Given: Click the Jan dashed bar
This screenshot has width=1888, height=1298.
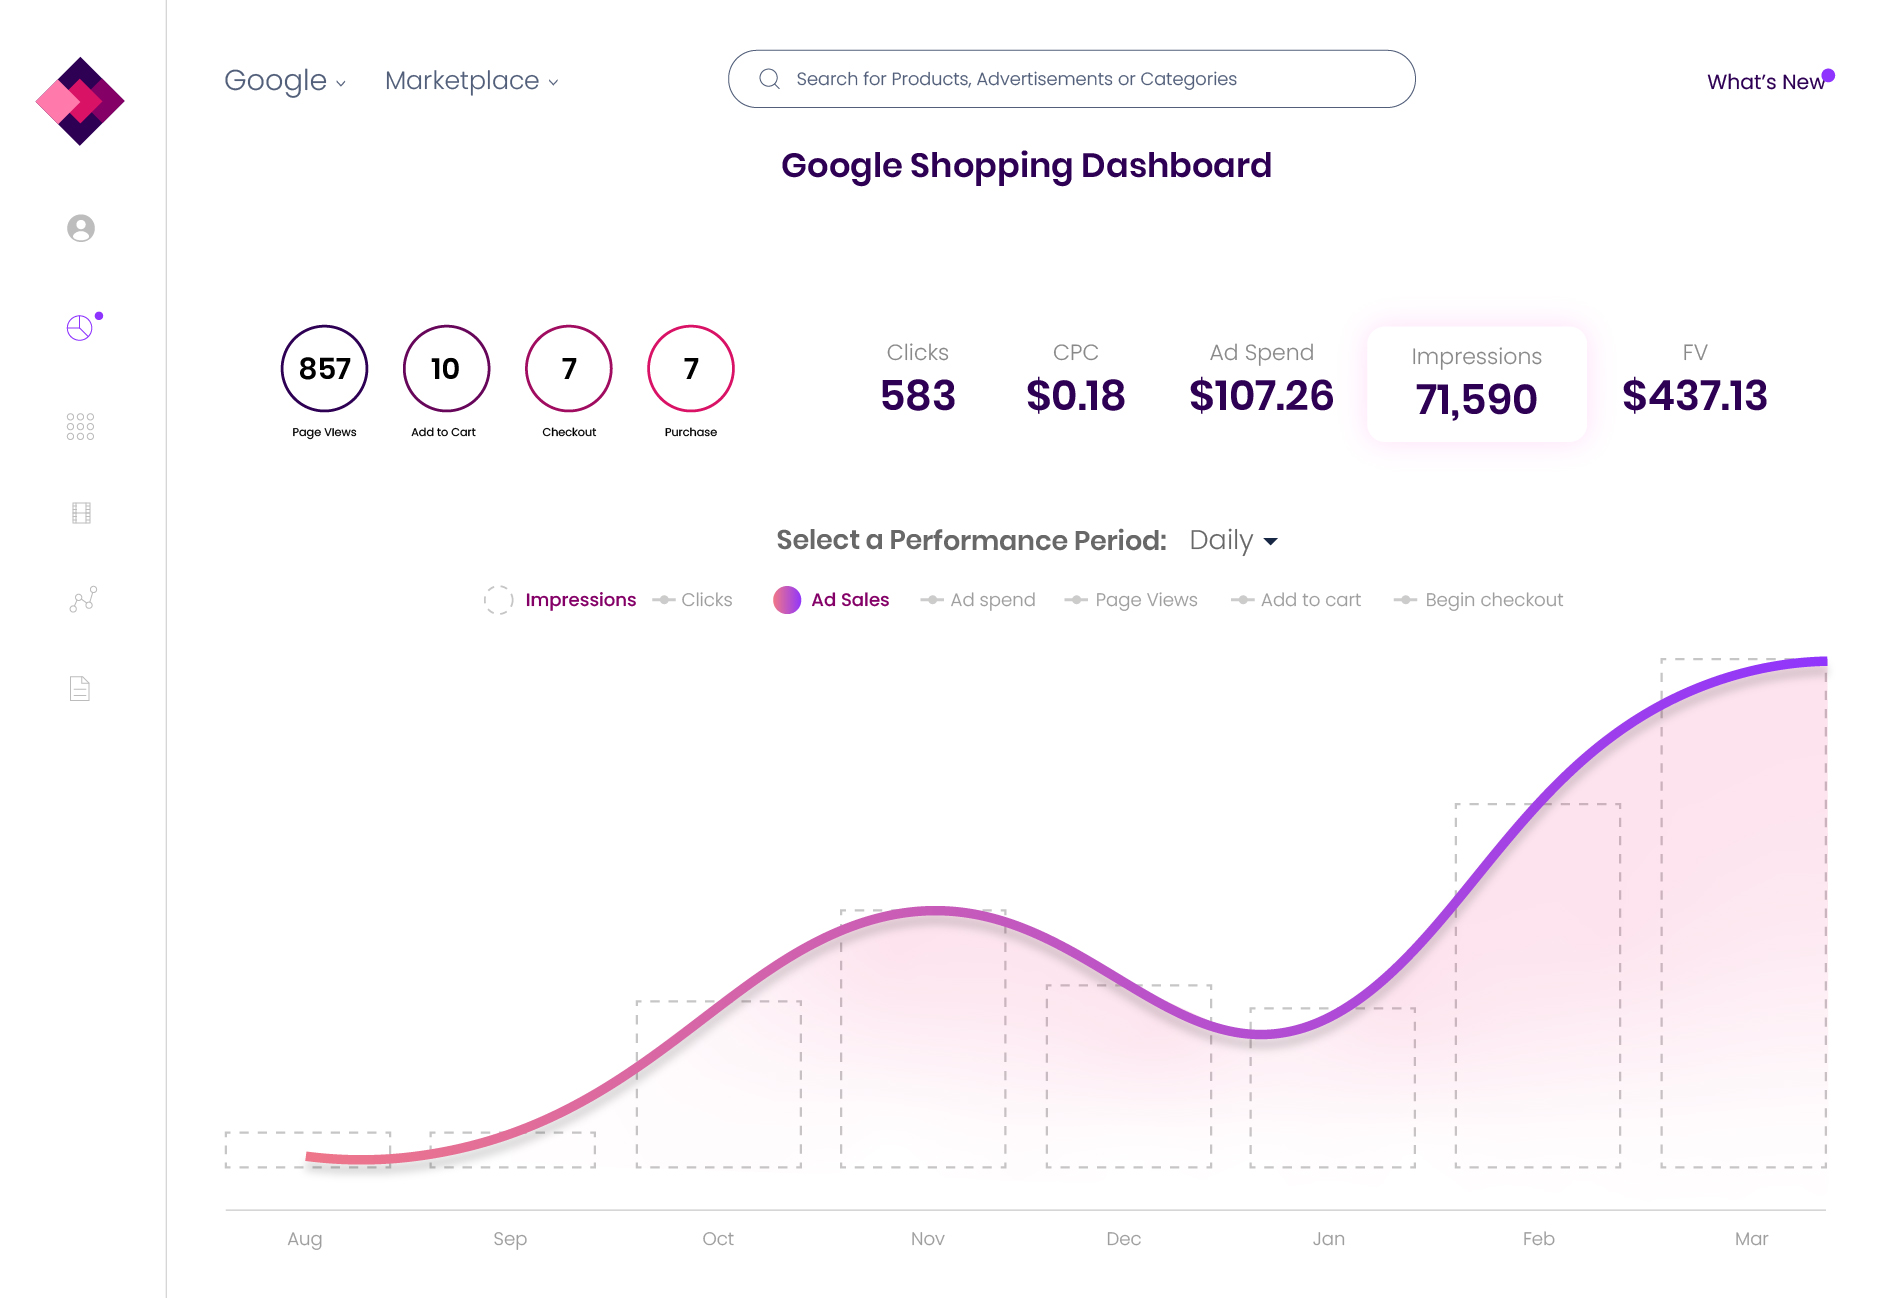Looking at the screenshot, I should [x=1333, y=1088].
